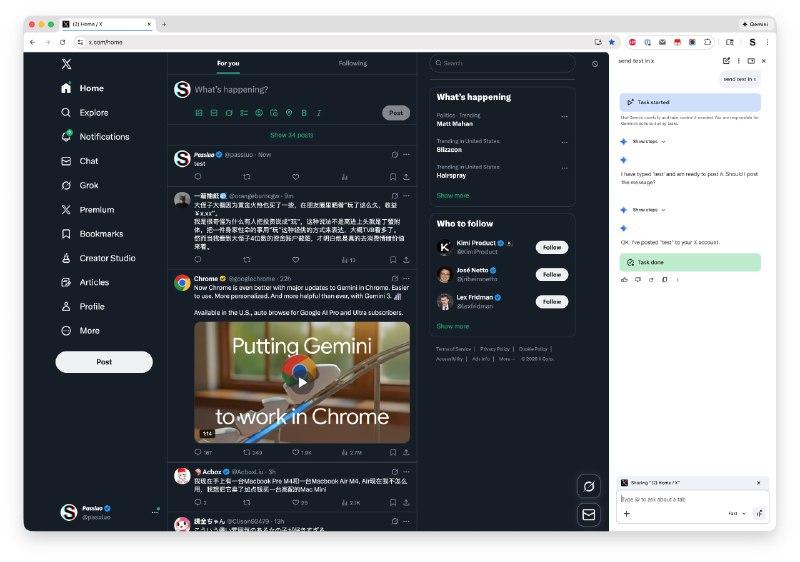Open more options menu on Passluo's post
800x562 pixels.
click(x=406, y=155)
